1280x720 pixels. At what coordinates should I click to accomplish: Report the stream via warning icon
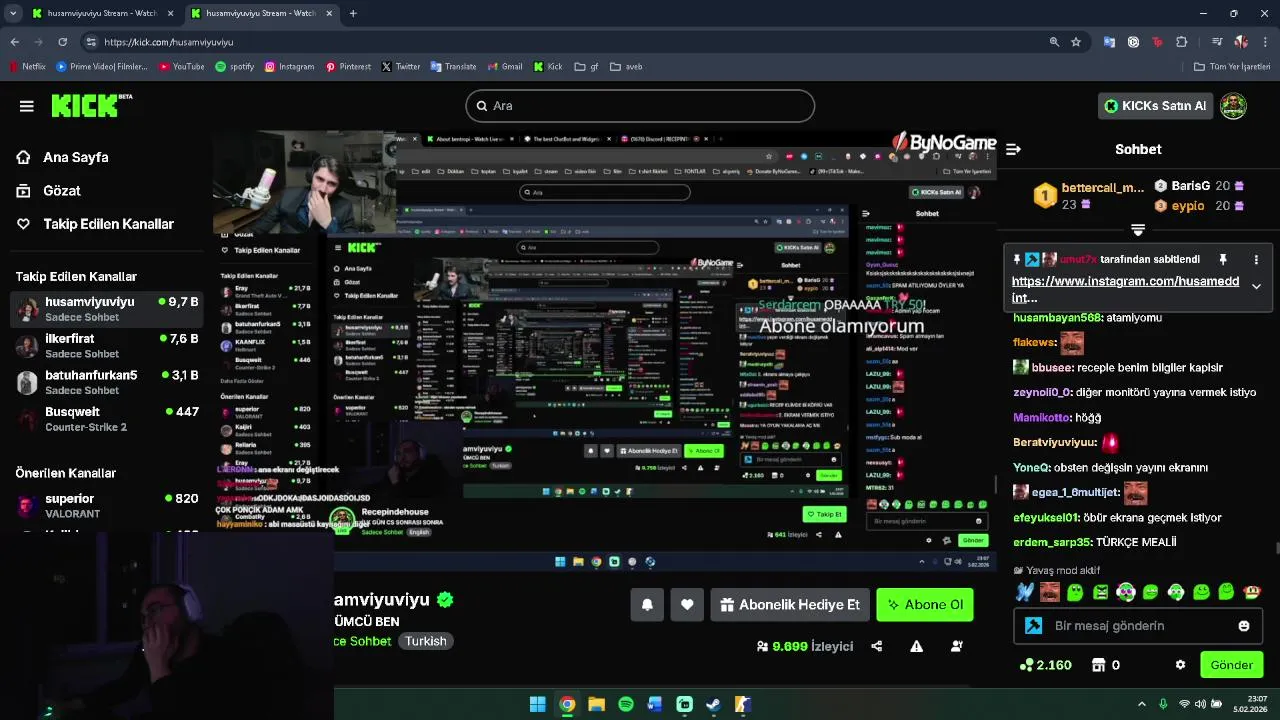pos(916,646)
